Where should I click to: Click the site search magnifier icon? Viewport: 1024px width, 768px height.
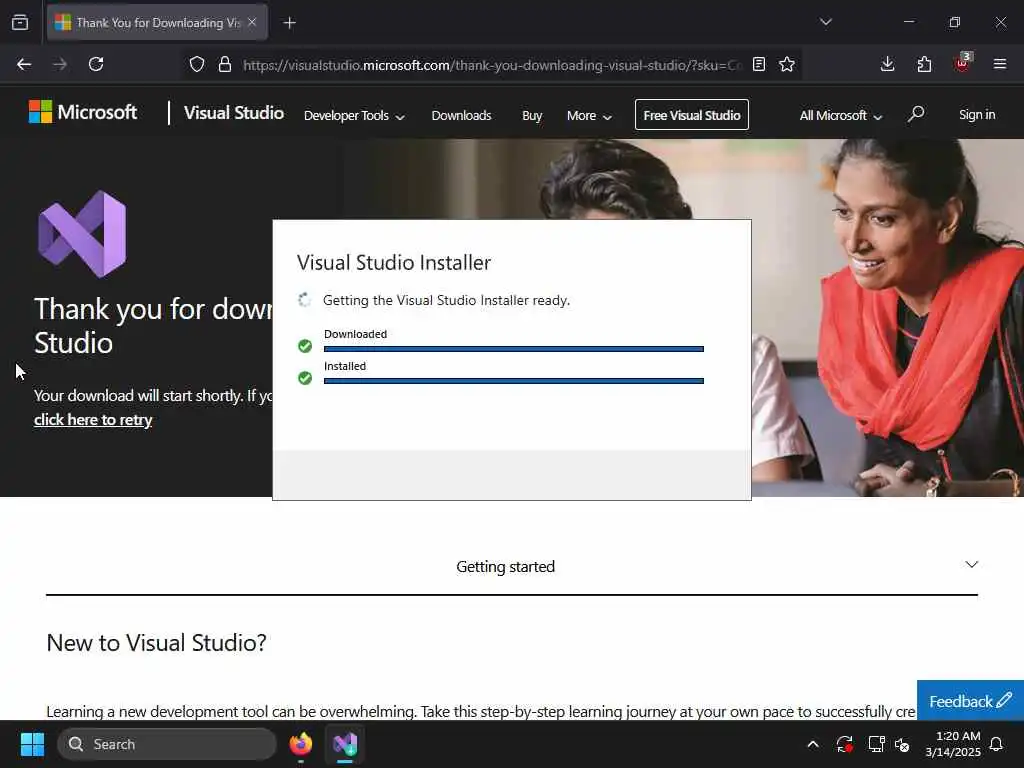[916, 114]
